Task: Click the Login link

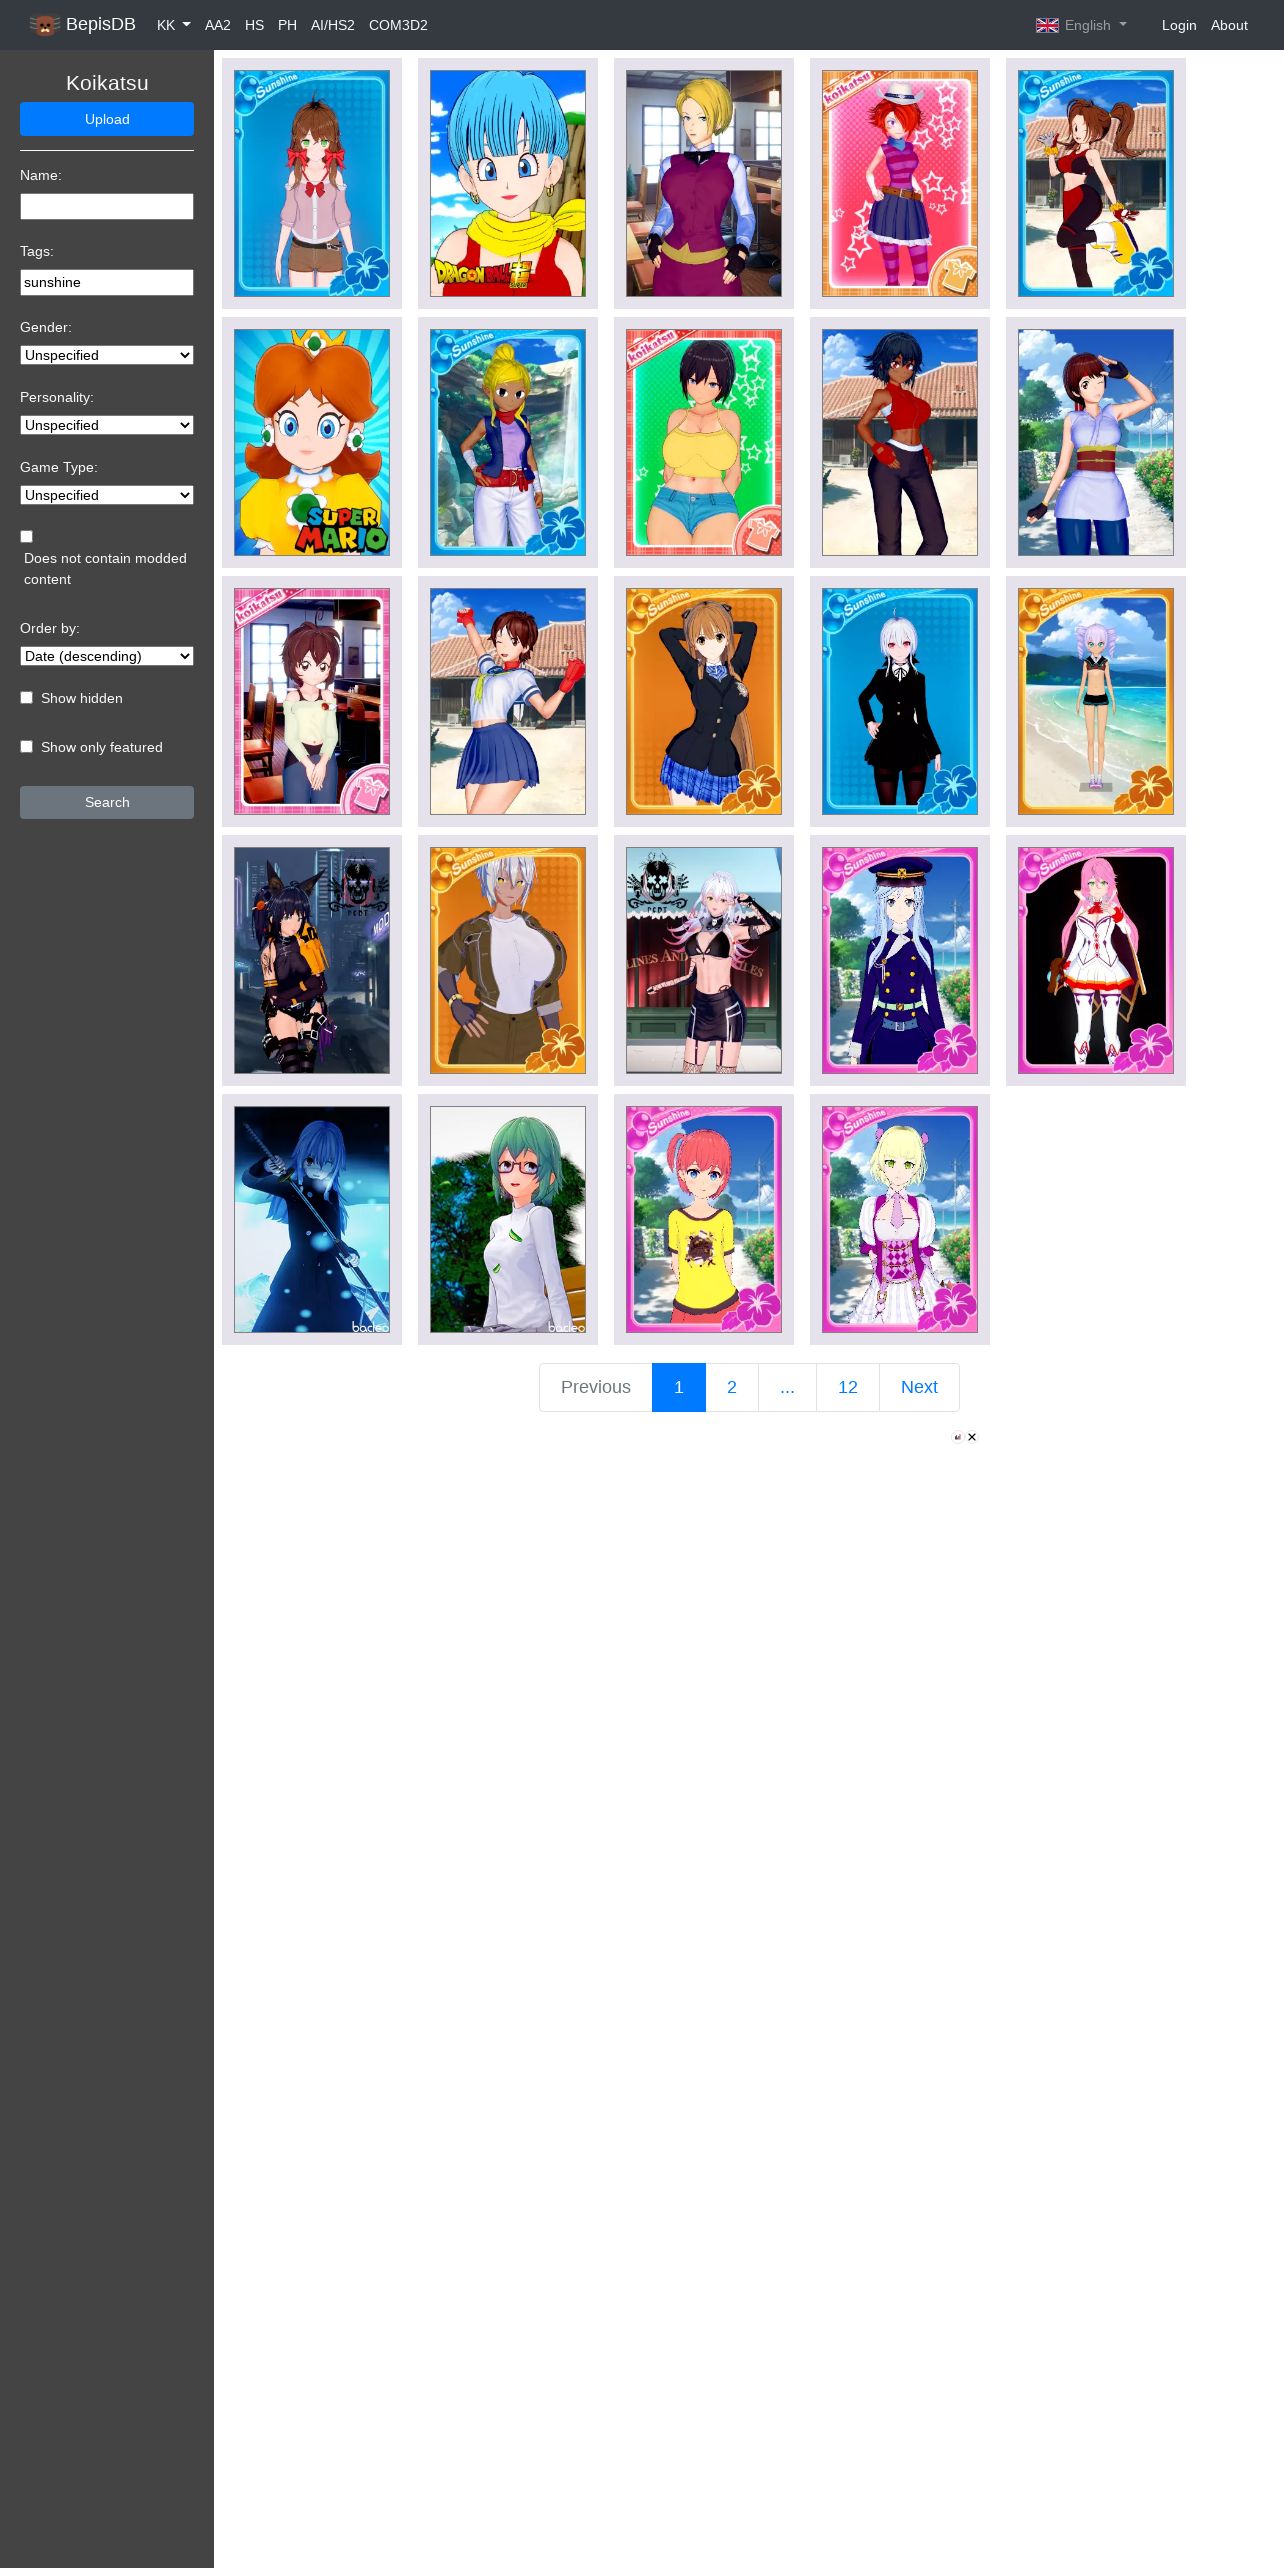Action: [x=1179, y=25]
